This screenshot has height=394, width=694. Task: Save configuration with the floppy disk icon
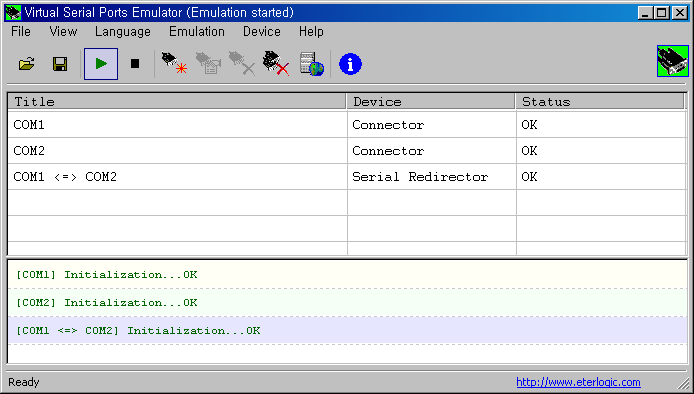coord(60,64)
